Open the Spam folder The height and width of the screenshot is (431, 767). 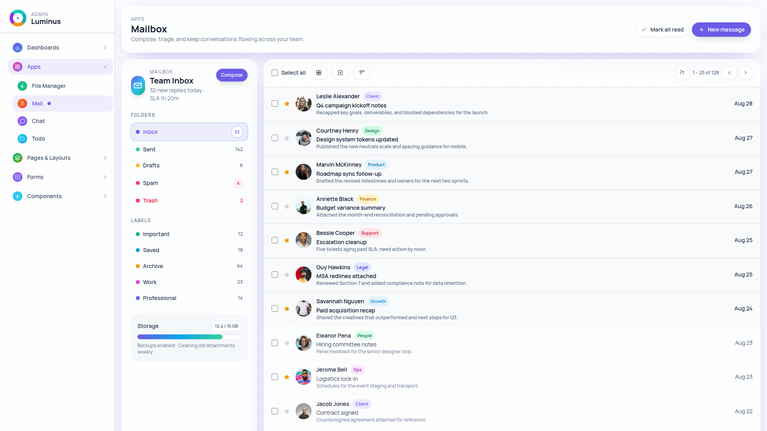coord(150,183)
